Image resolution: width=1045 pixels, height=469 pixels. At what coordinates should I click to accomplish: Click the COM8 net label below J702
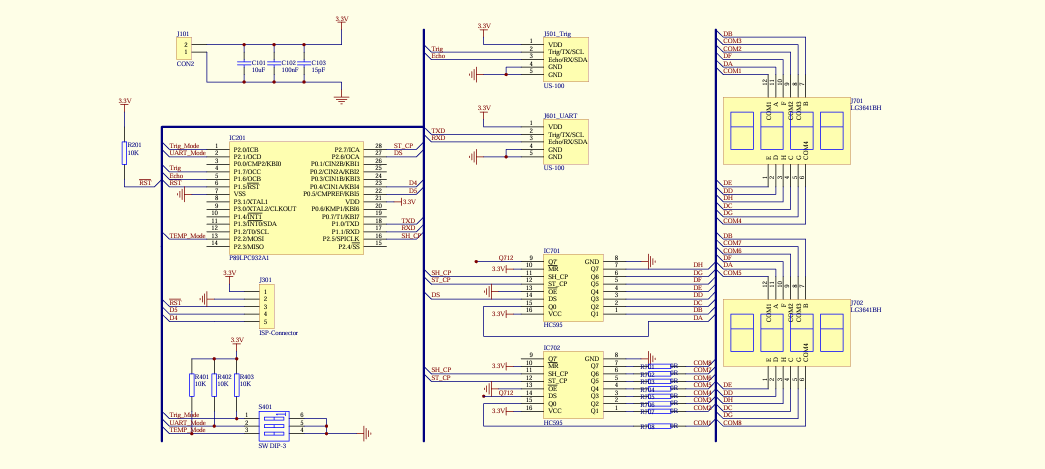tap(732, 423)
